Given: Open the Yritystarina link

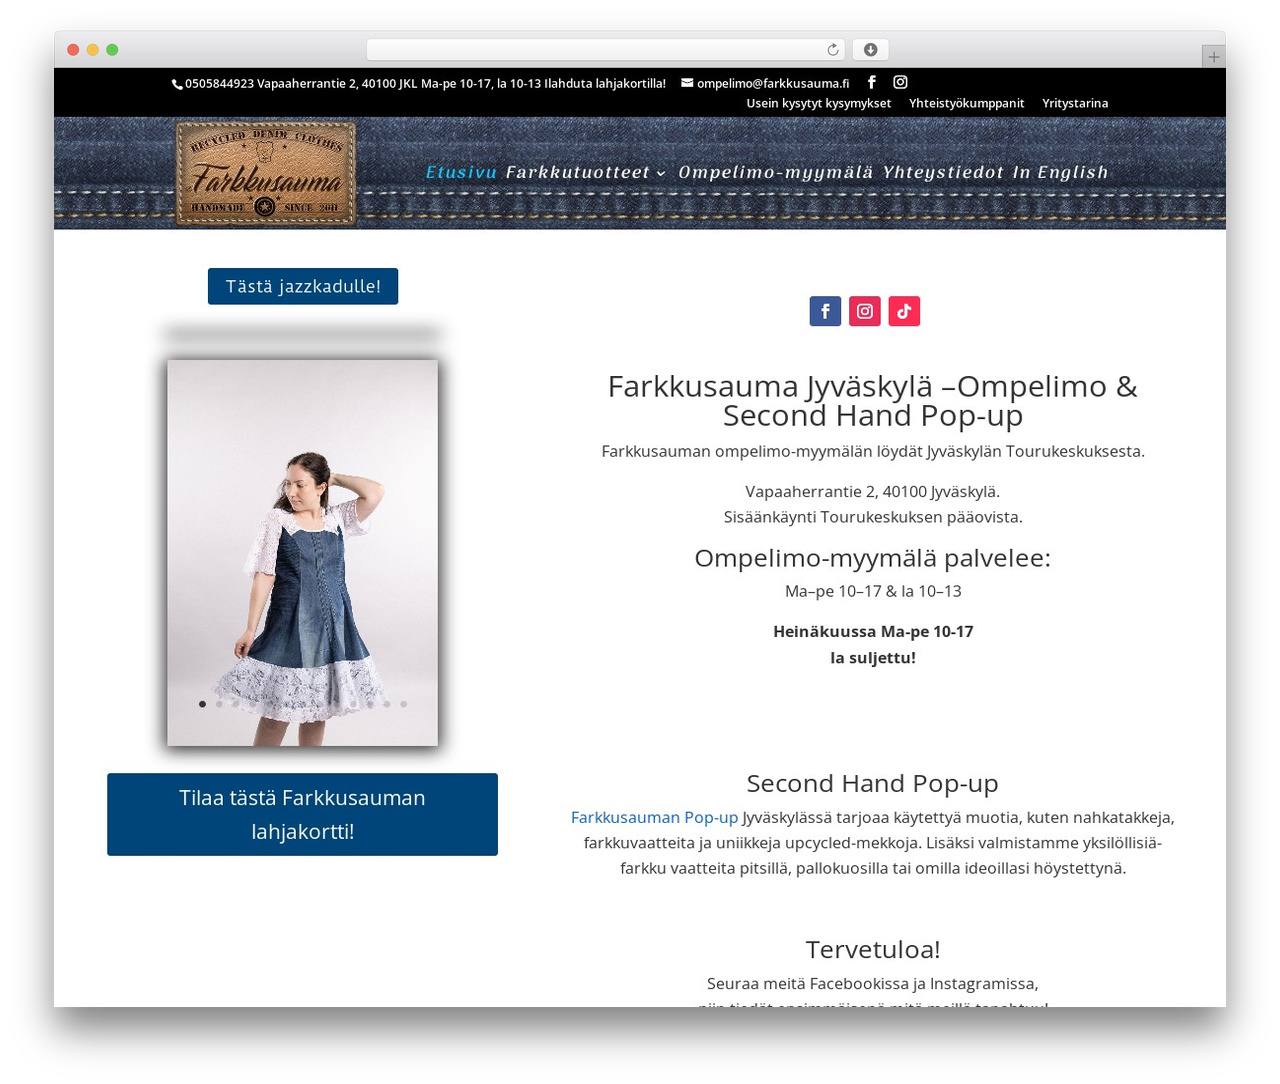Looking at the screenshot, I should (1075, 103).
